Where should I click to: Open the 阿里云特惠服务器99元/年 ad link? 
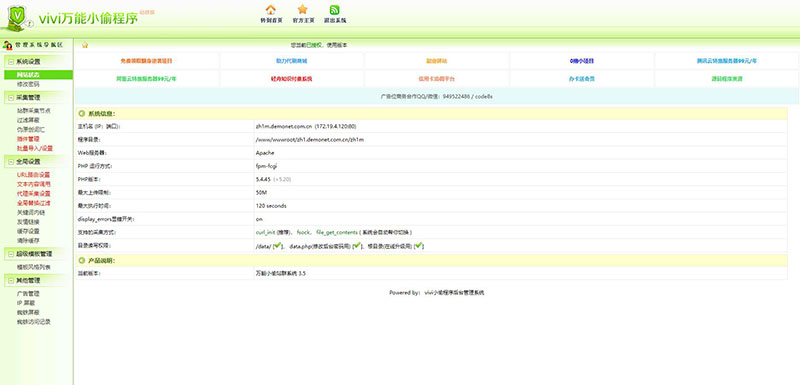pos(146,79)
